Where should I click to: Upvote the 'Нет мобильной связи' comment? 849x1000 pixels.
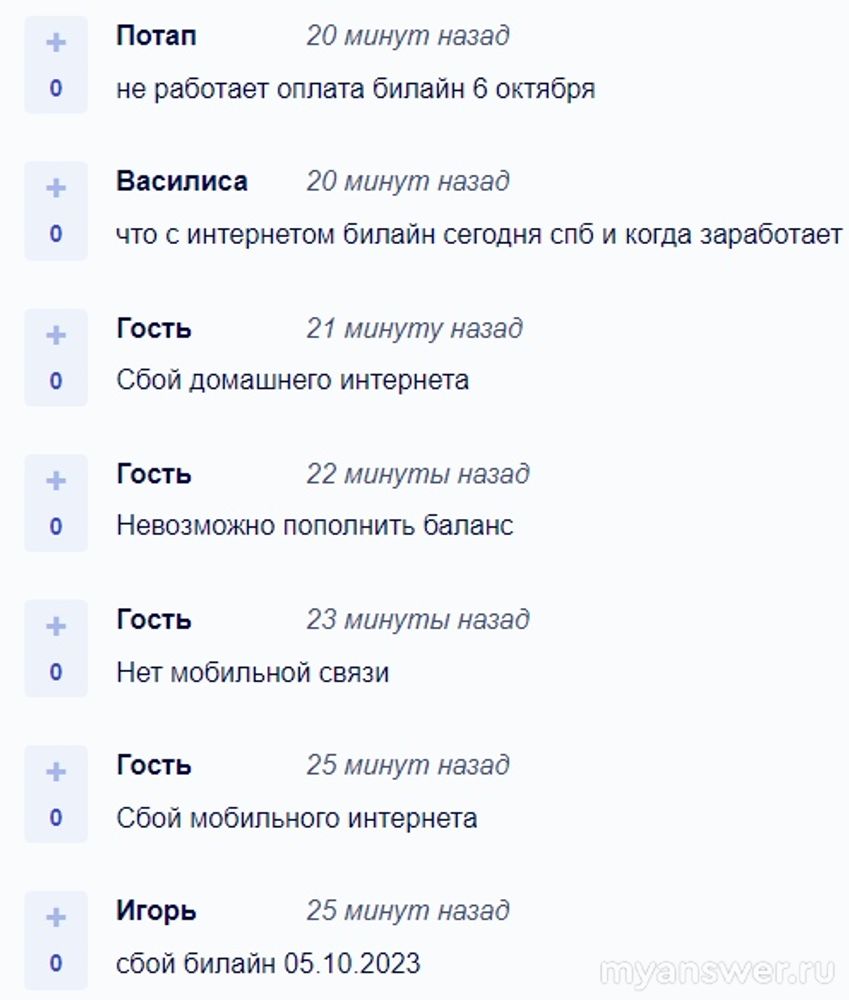click(x=56, y=626)
